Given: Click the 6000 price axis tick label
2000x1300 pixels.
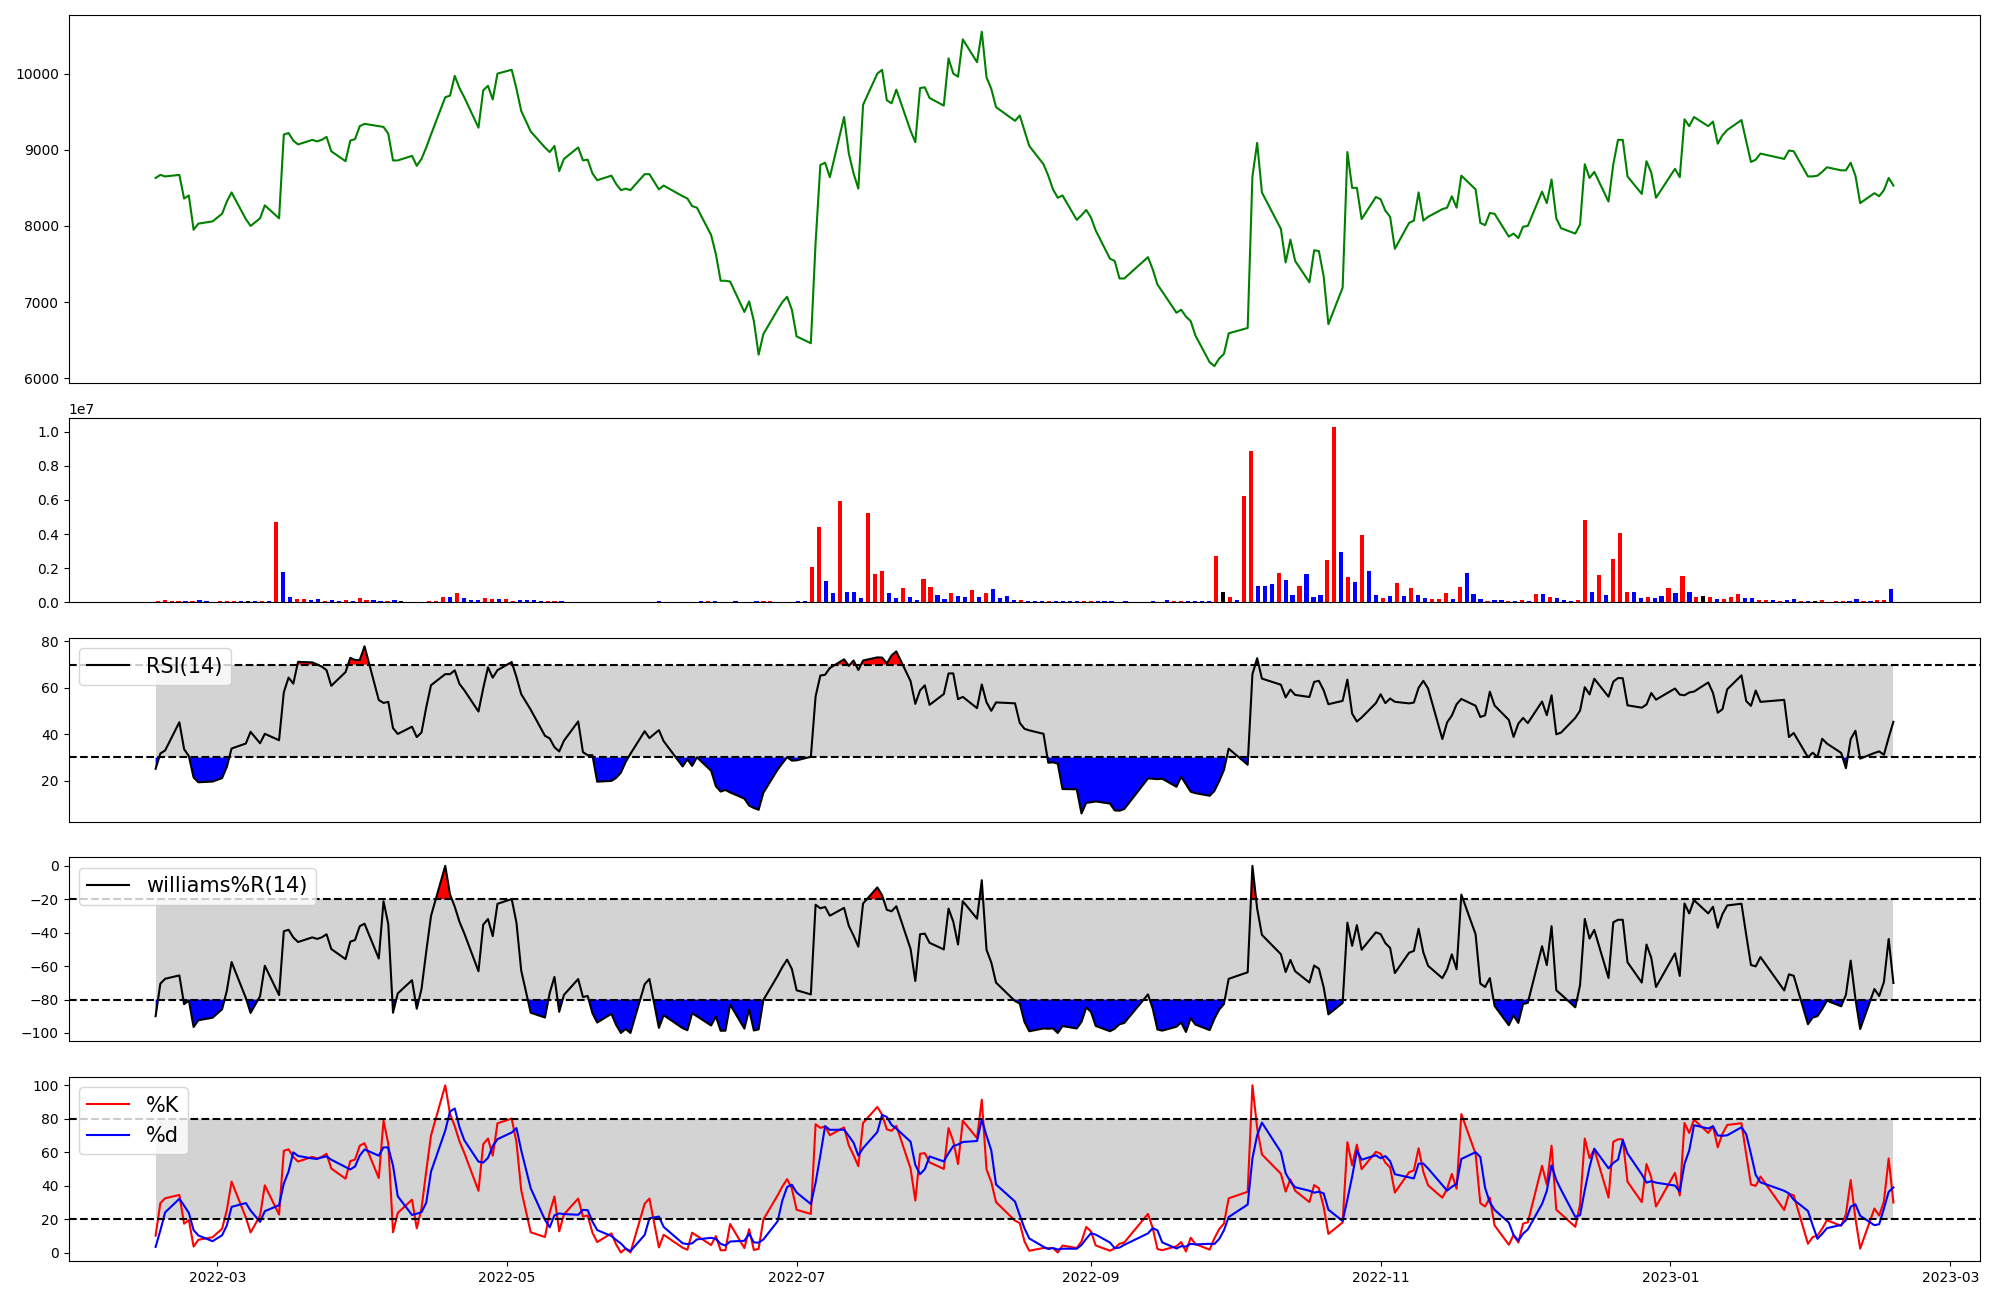Looking at the screenshot, I should 41,379.
